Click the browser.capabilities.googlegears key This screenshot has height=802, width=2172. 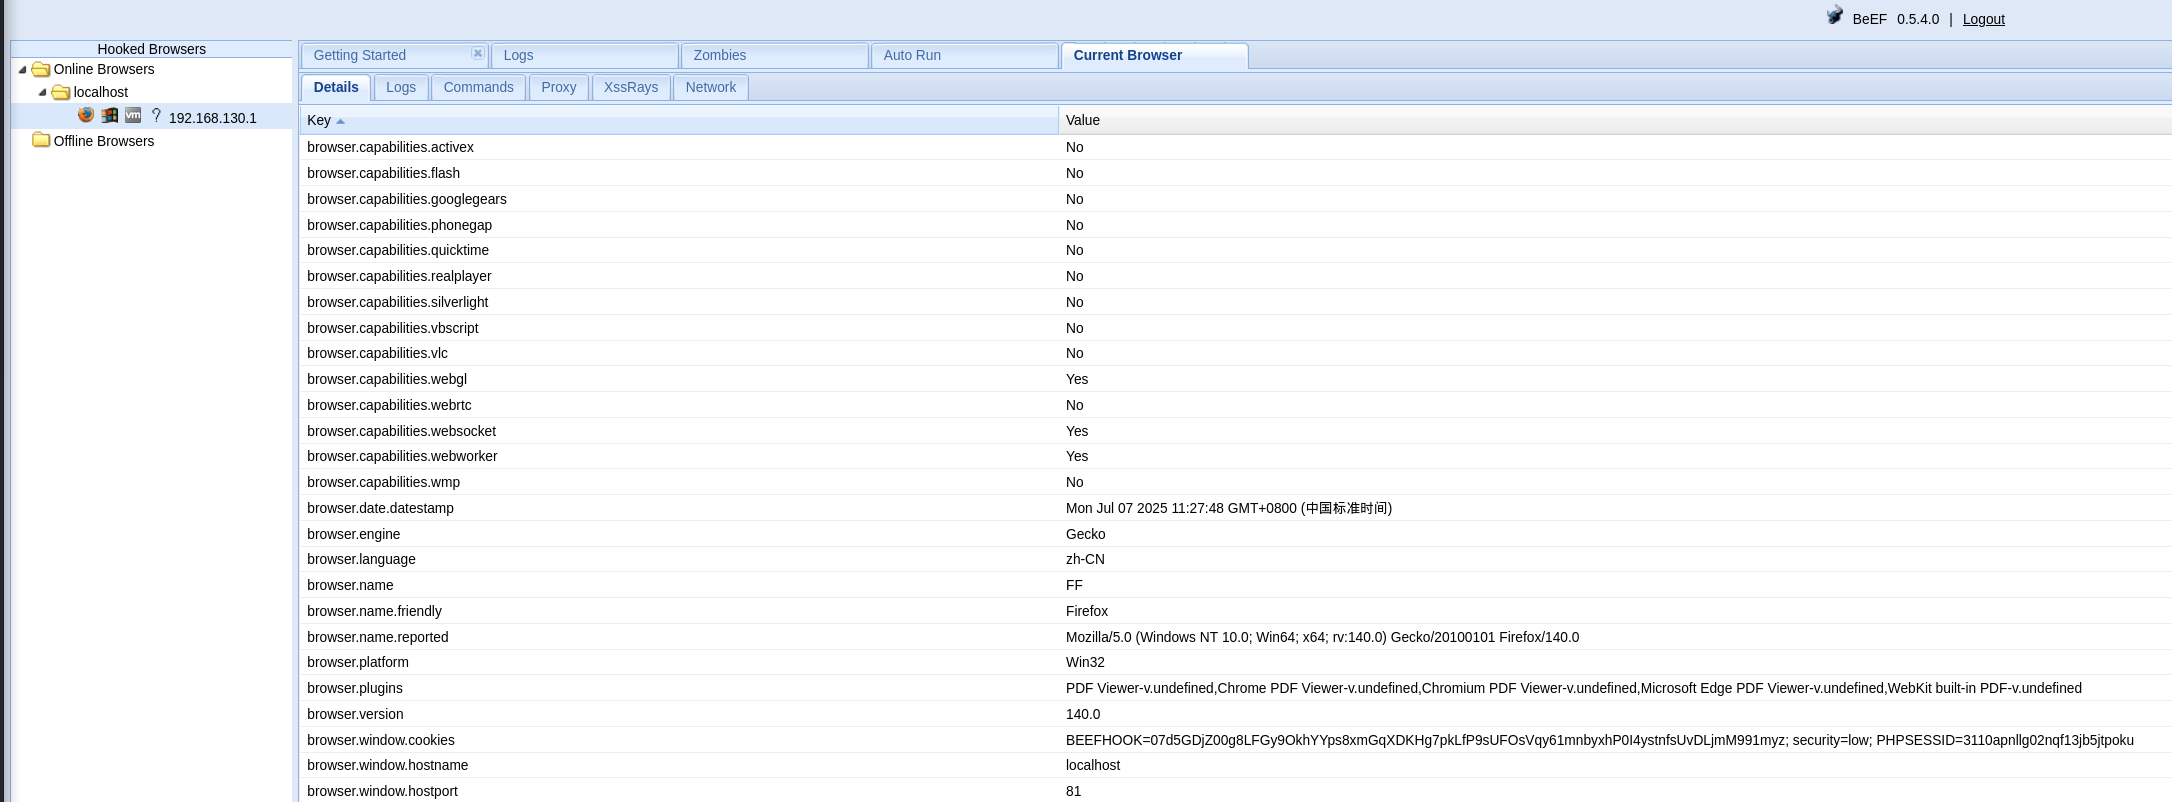[407, 199]
